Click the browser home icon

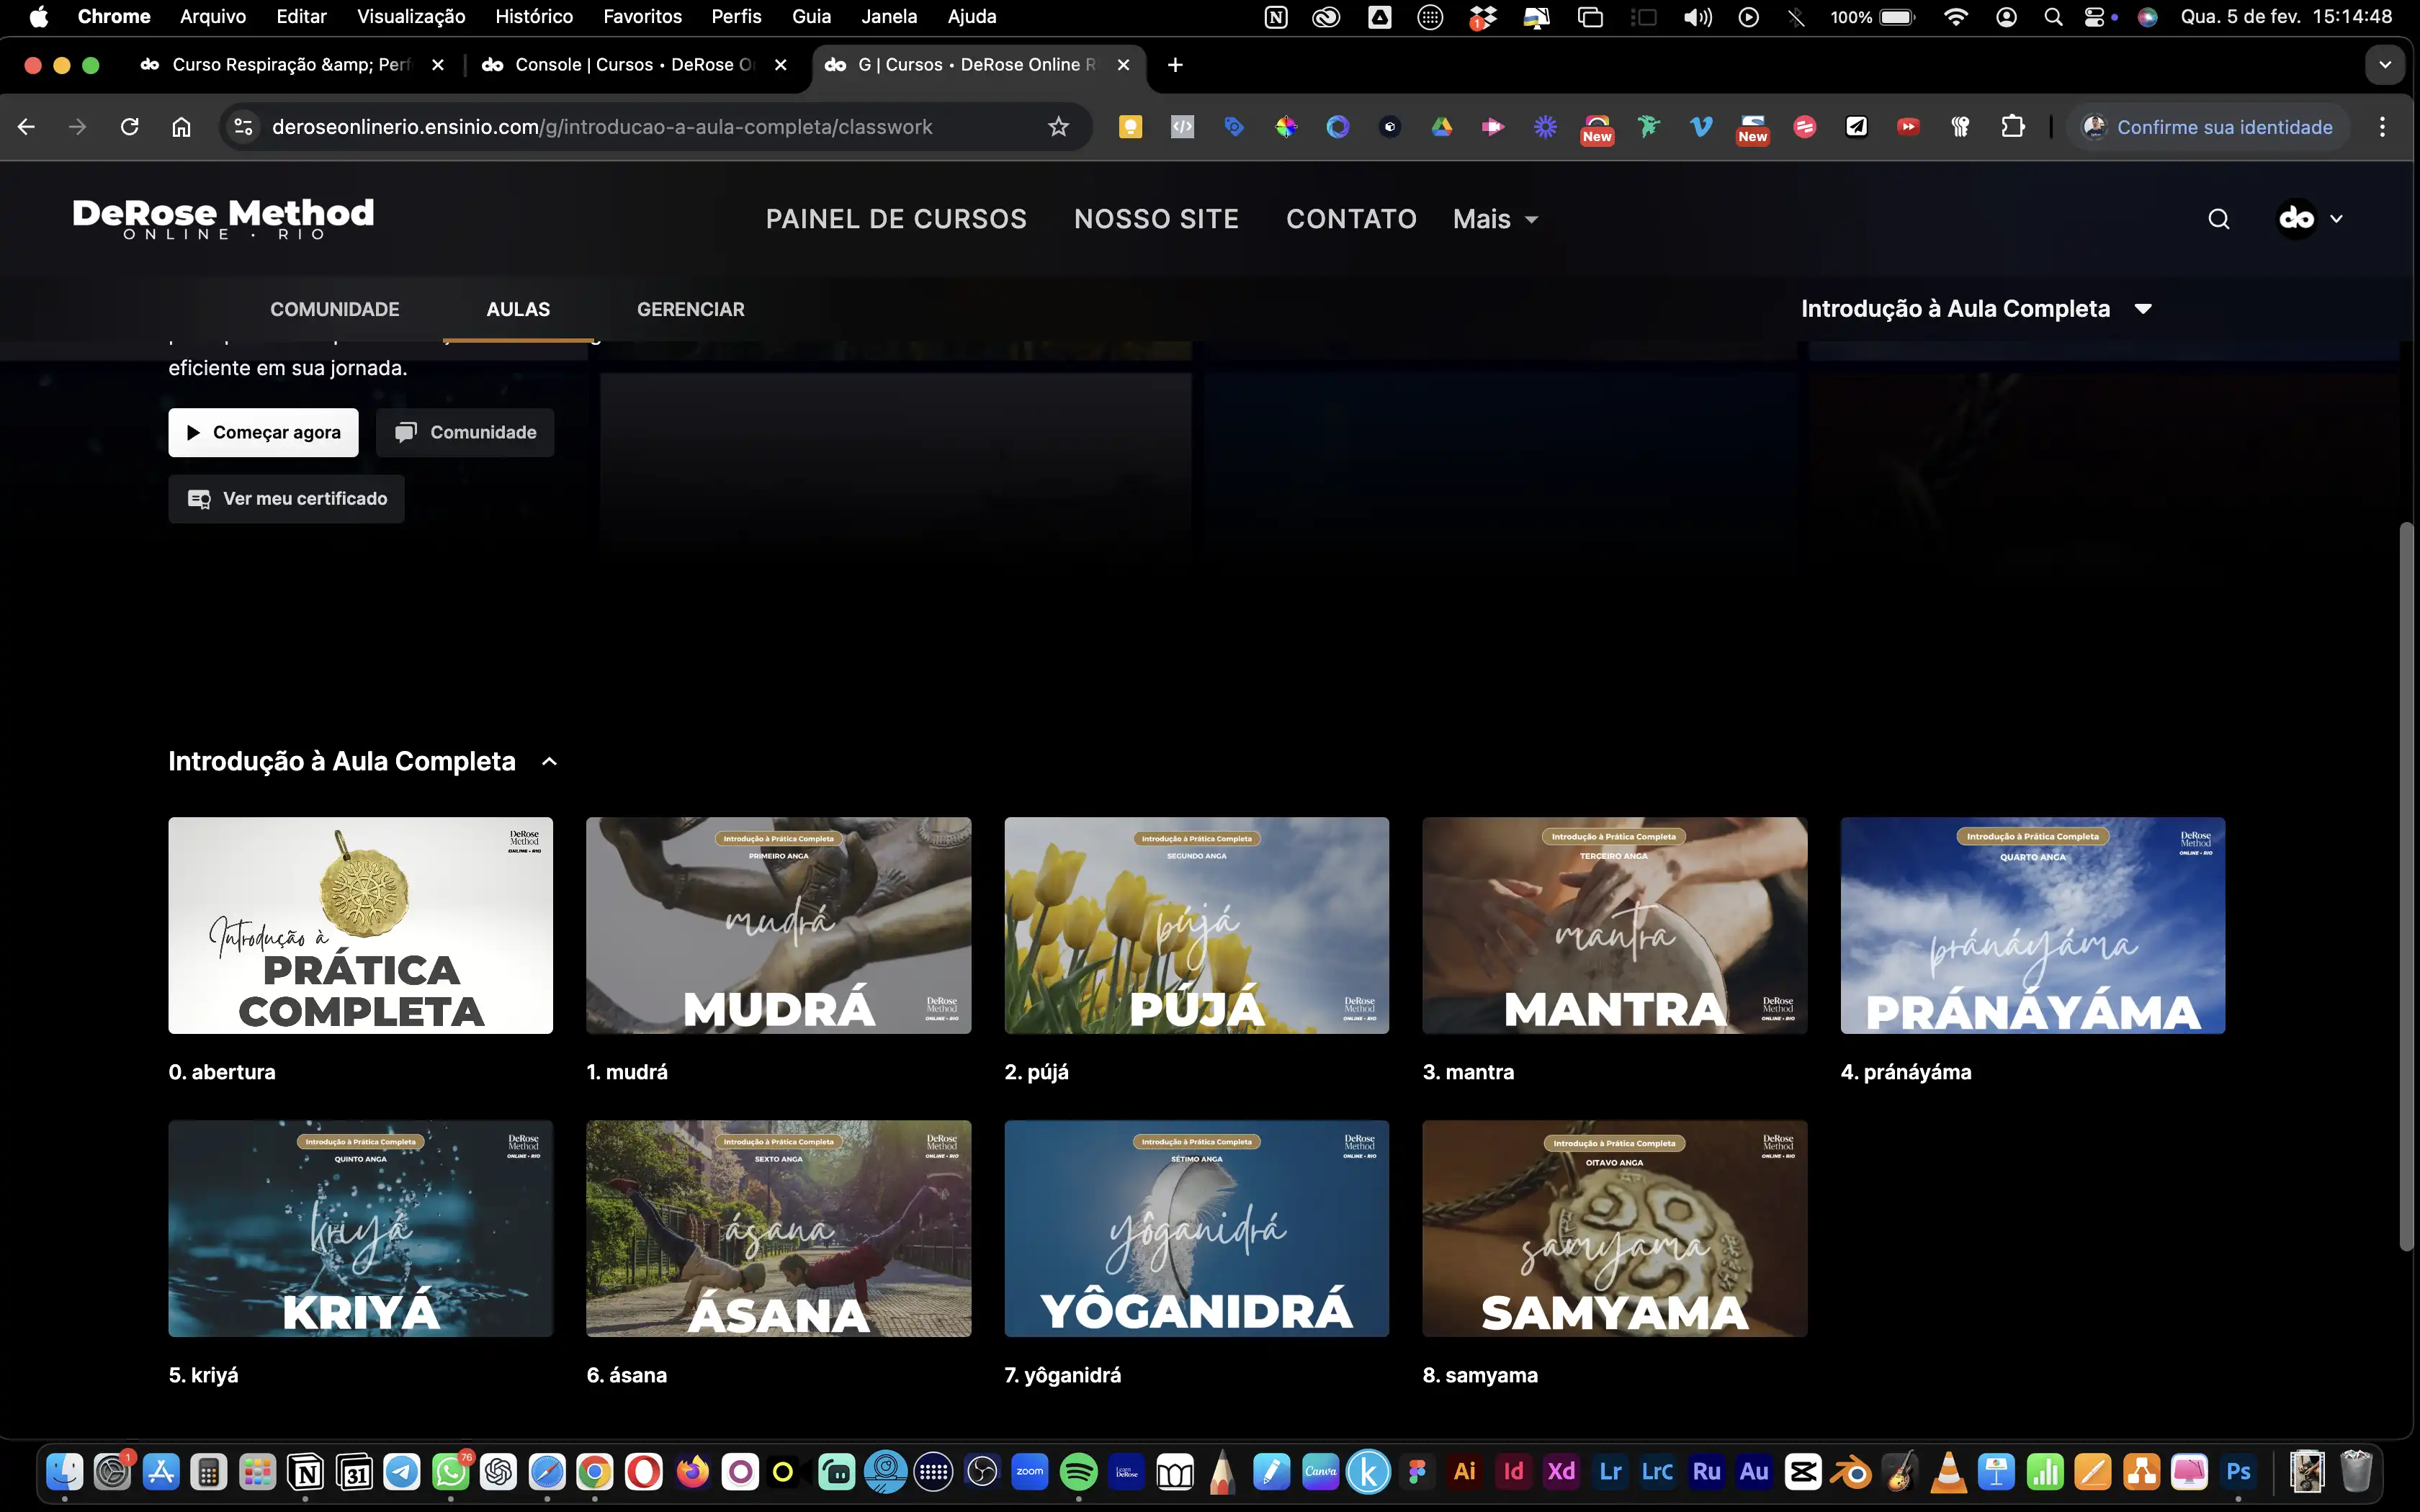coord(181,127)
